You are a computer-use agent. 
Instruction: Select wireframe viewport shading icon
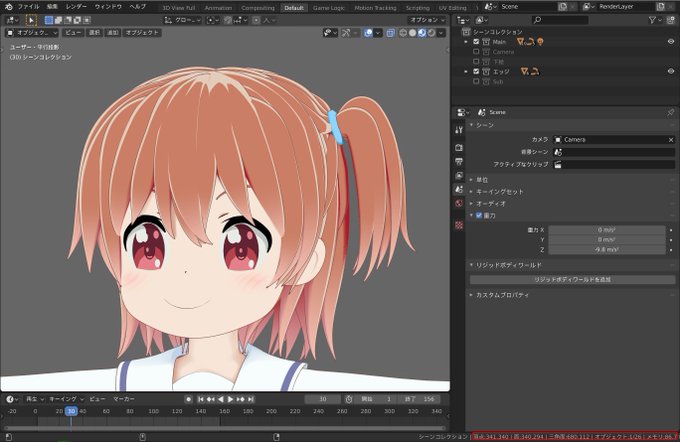click(x=403, y=33)
